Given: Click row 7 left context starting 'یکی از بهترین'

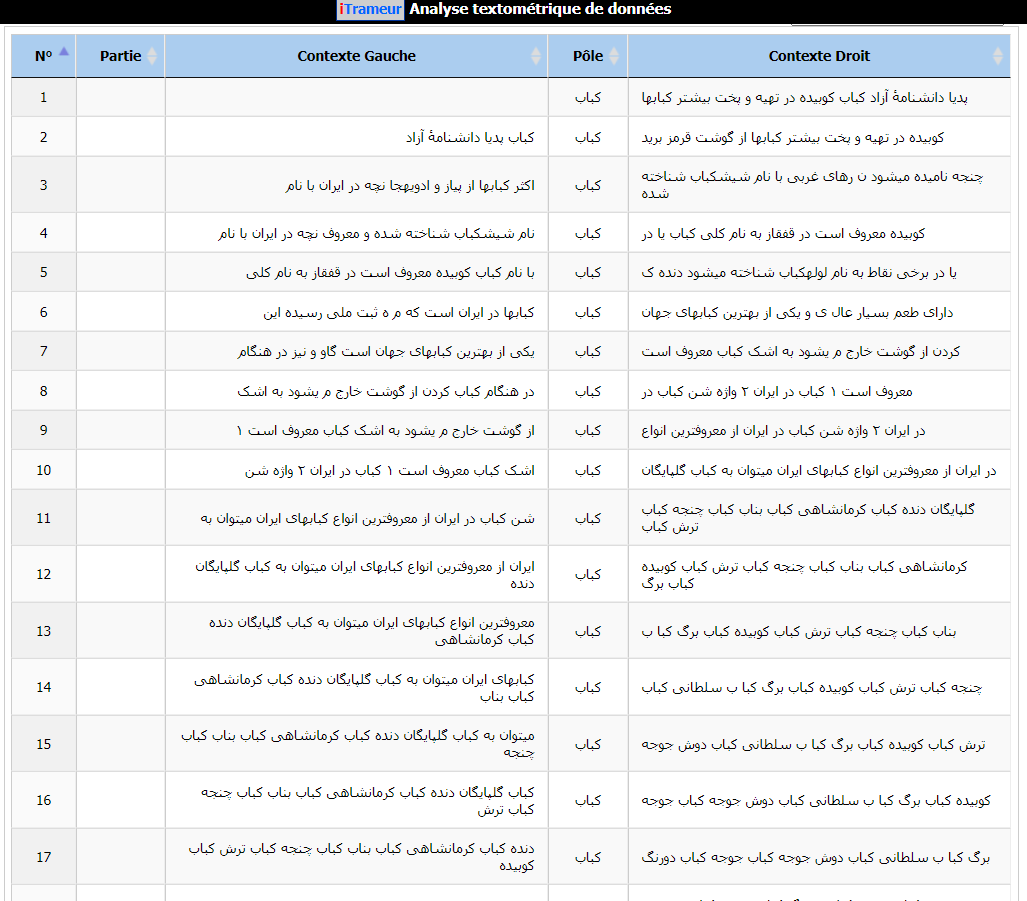Looking at the screenshot, I should pos(386,352).
